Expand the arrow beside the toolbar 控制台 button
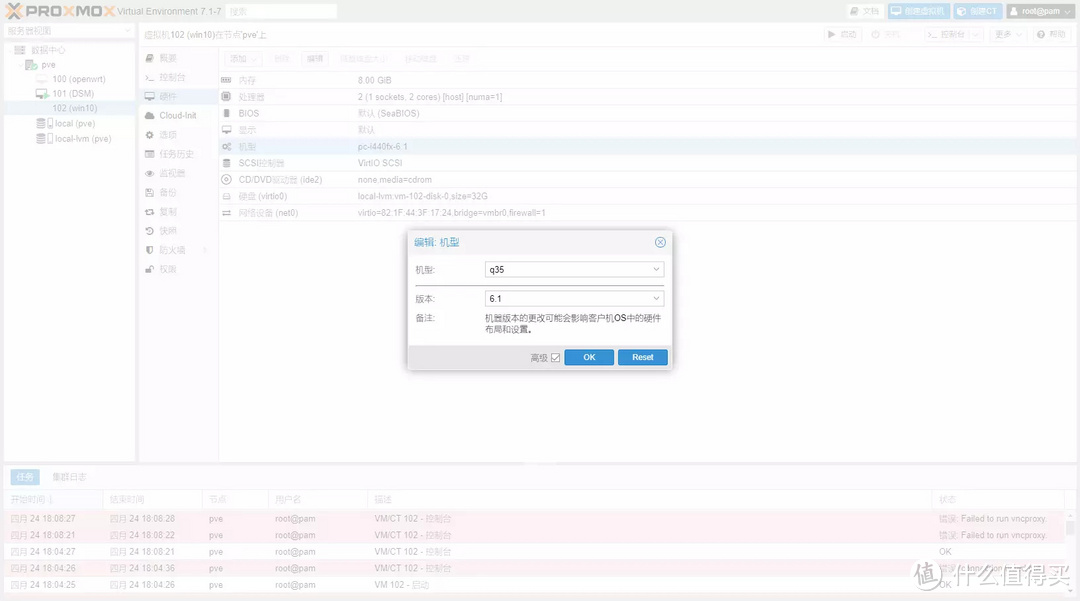Image resolution: width=1080 pixels, height=601 pixels. 975,34
